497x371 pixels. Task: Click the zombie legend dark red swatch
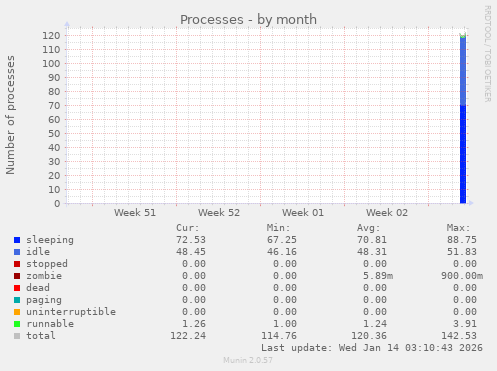coord(17,276)
